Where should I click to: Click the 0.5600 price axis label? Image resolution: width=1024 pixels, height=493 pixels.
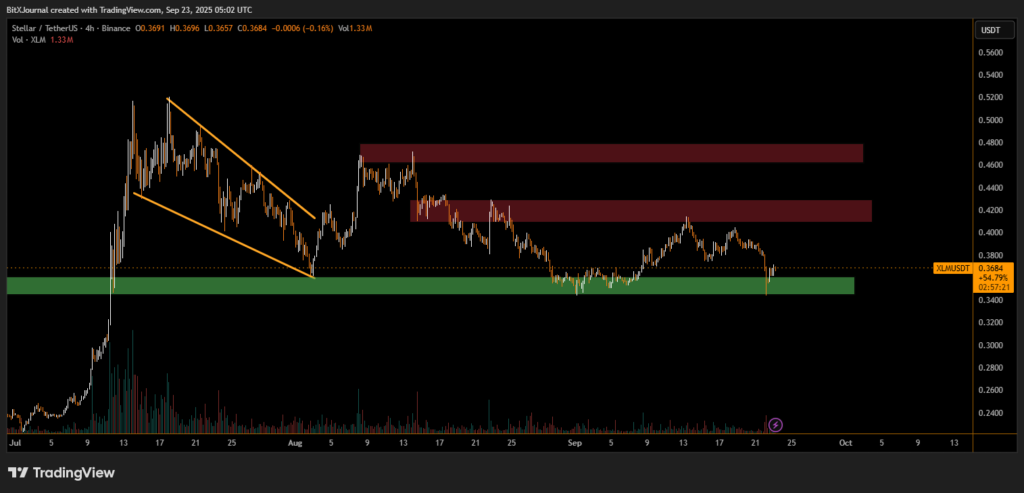tap(993, 52)
